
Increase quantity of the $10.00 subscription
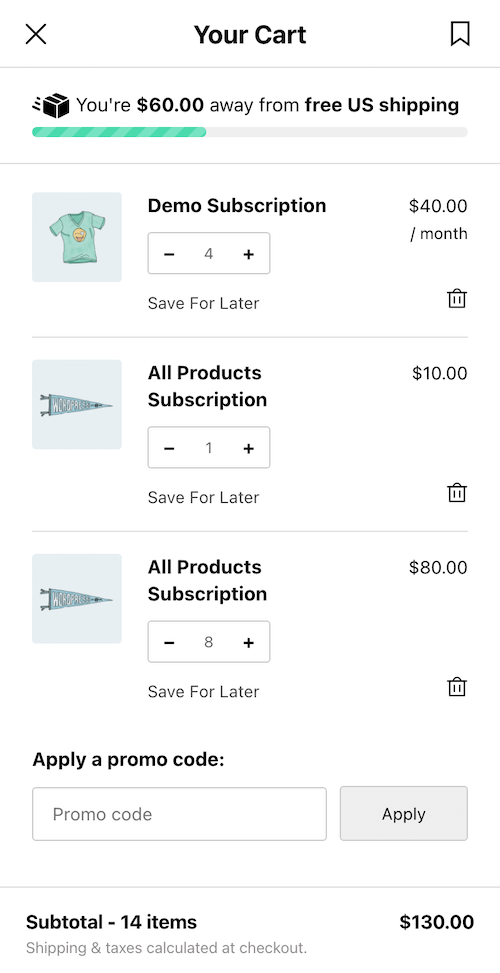click(x=249, y=448)
